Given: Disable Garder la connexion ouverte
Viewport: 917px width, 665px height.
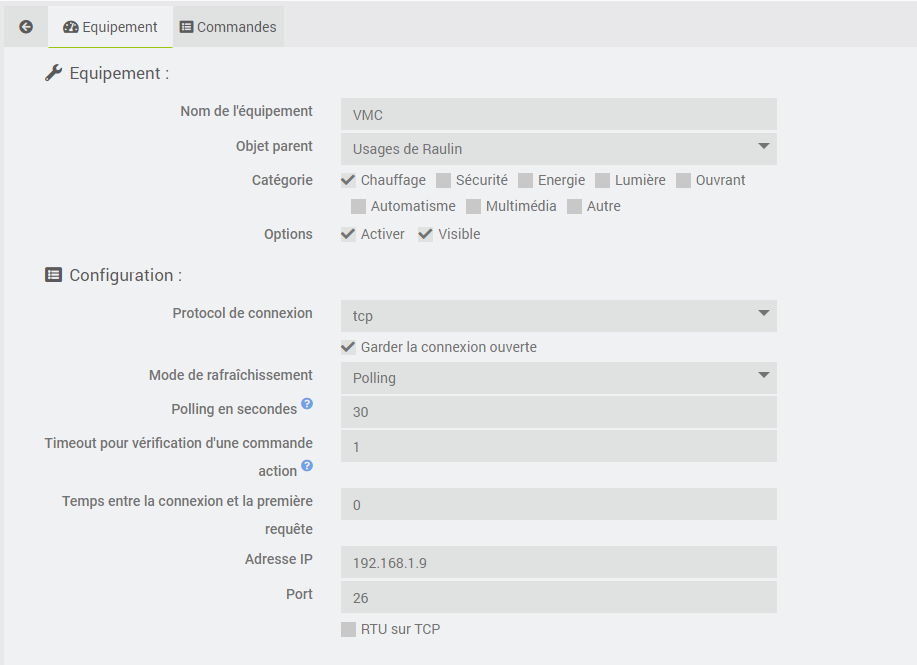Looking at the screenshot, I should point(348,347).
